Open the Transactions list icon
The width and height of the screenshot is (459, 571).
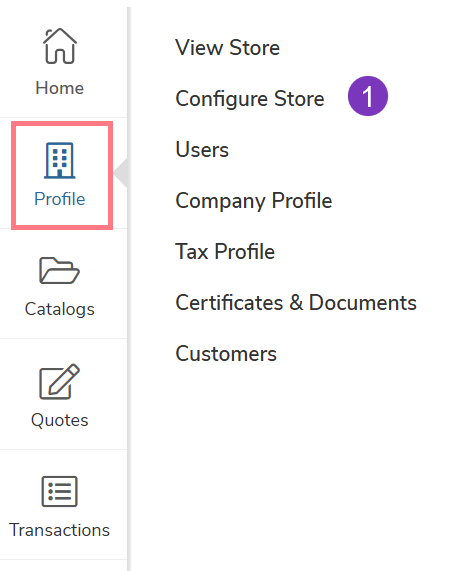click(59, 491)
